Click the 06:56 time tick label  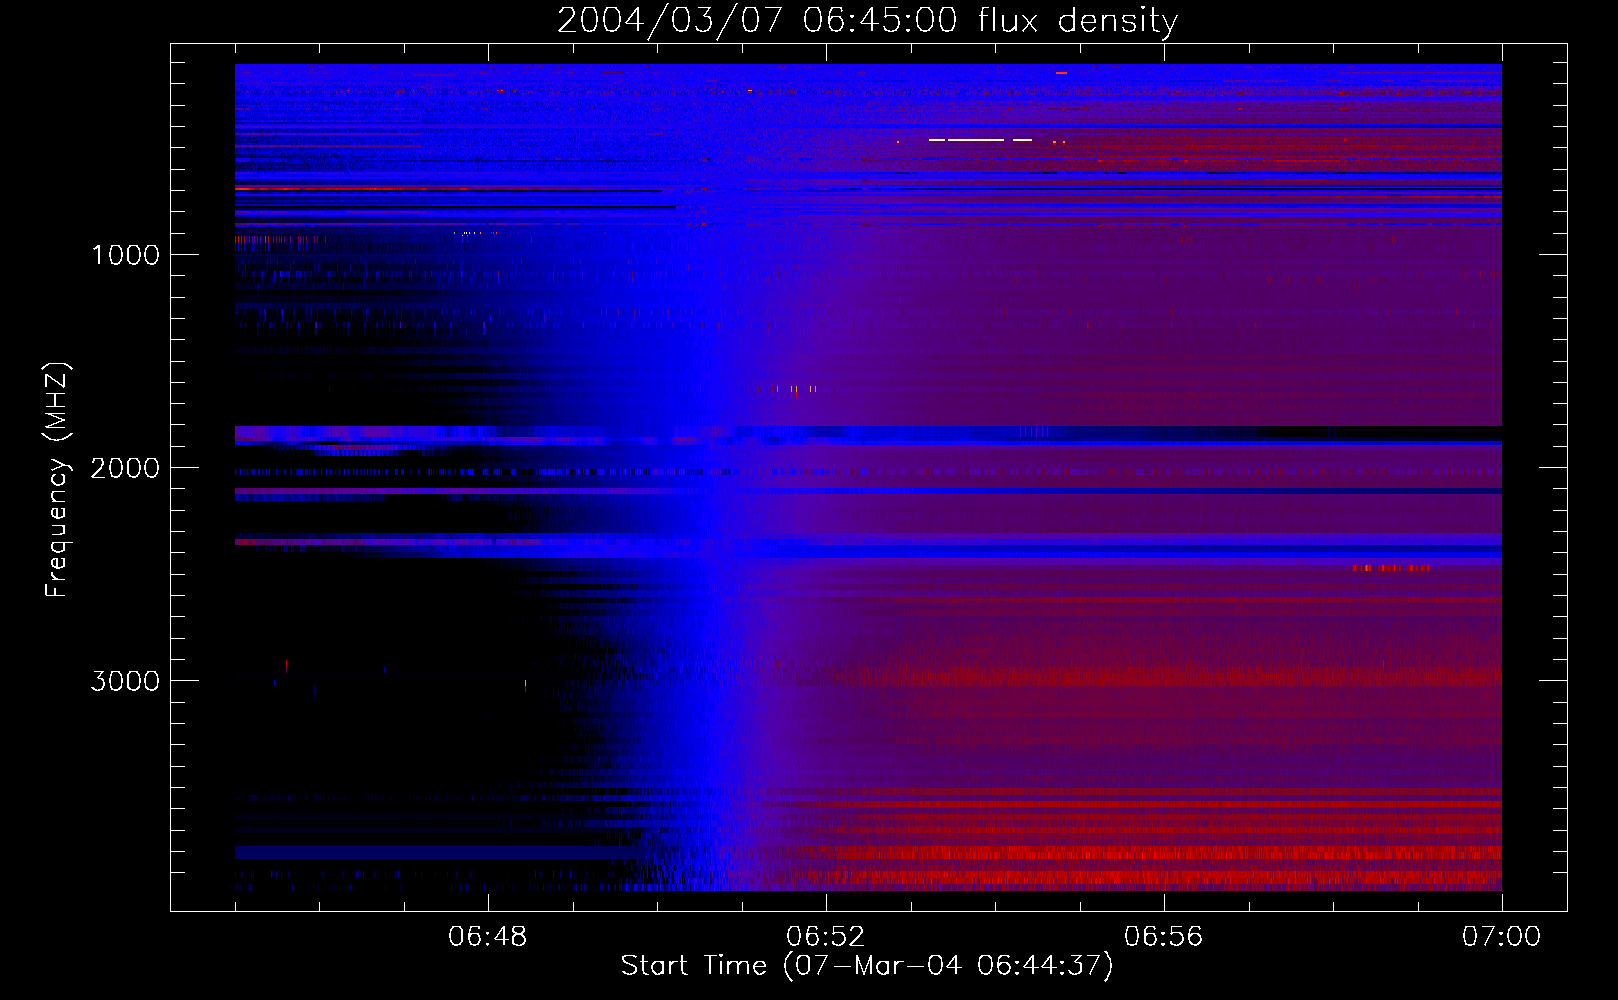click(x=1164, y=937)
